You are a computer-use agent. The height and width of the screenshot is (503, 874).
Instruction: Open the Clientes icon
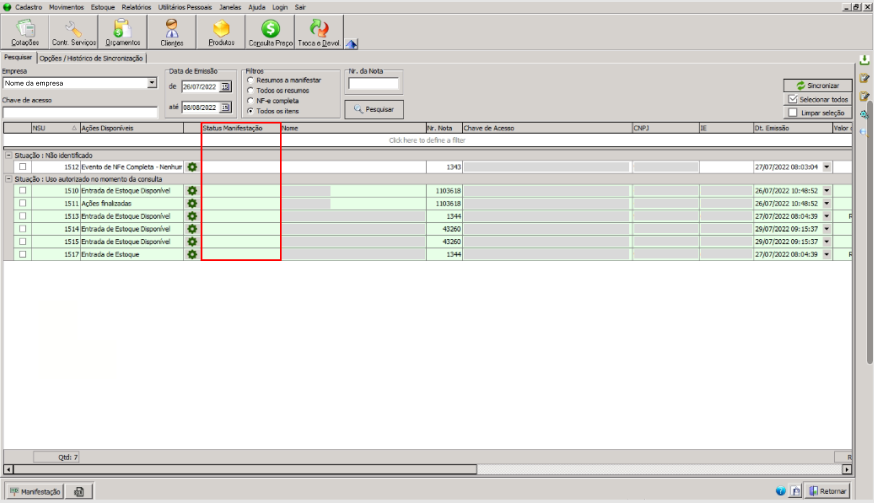tap(172, 32)
